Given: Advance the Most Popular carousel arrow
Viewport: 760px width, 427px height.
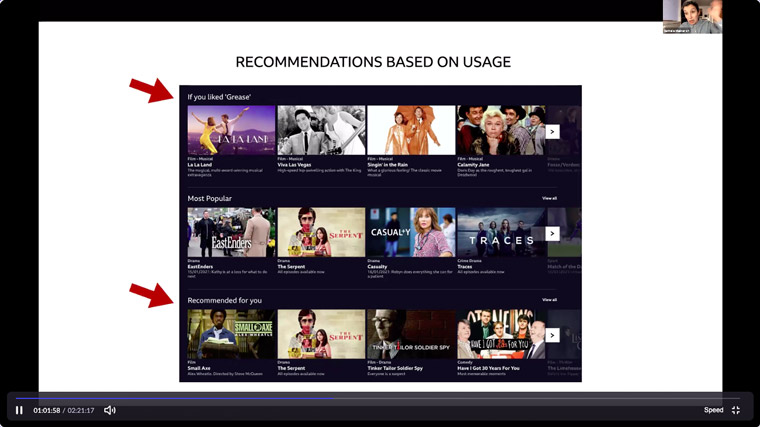Looking at the screenshot, I should pyautogui.click(x=552, y=234).
